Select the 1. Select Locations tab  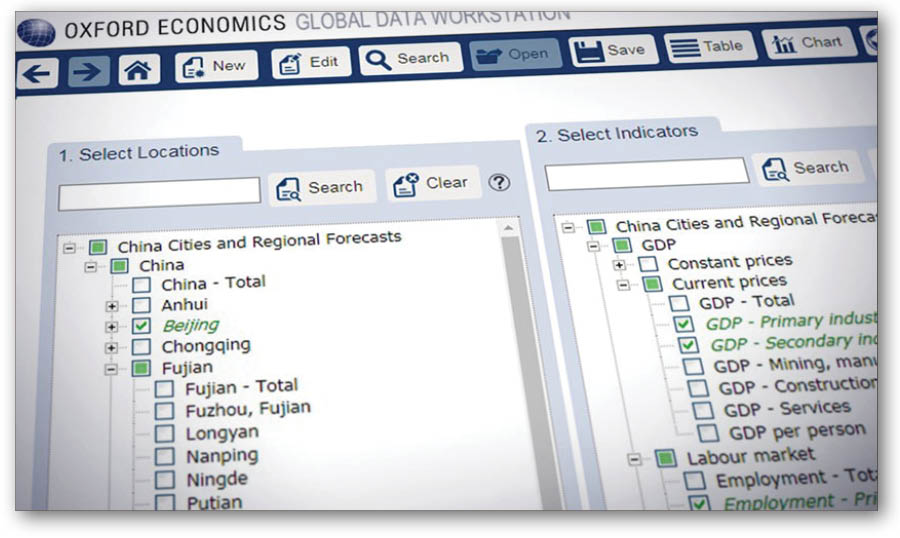(x=139, y=153)
